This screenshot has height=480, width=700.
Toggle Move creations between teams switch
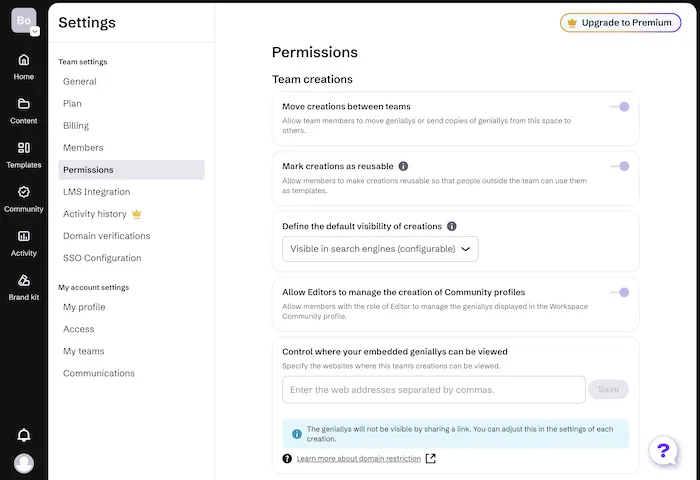(x=620, y=107)
